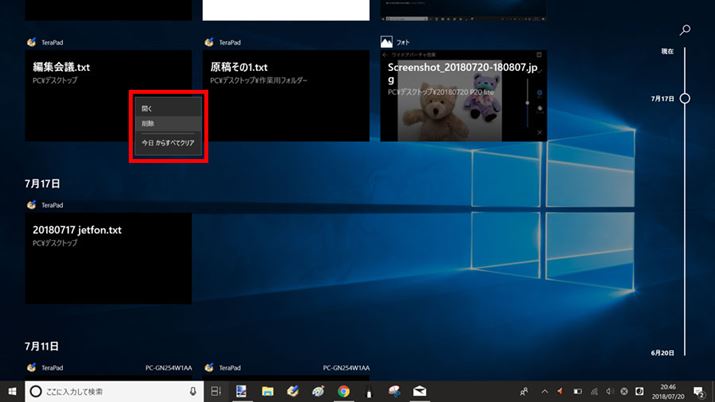Click the Task View taskbar icon
This screenshot has width=715, height=402.
point(215,391)
